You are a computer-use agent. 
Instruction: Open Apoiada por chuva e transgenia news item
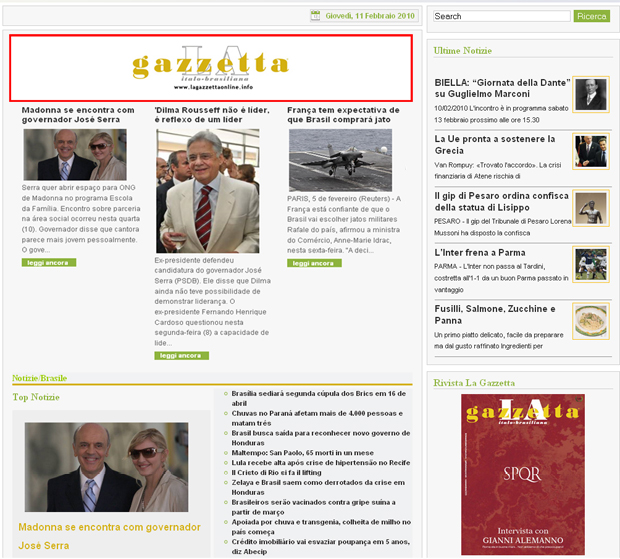[321, 527]
